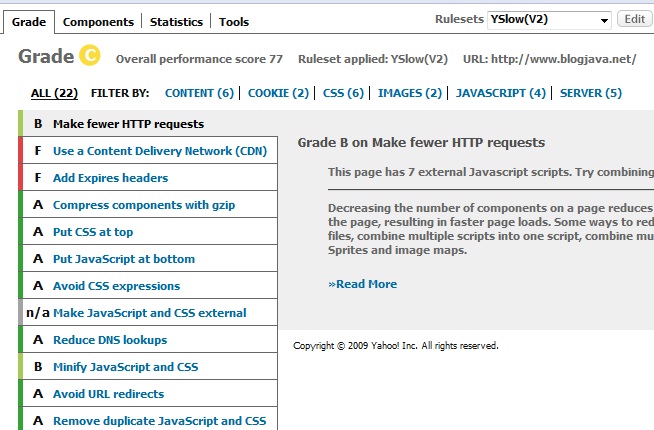Select the Reduce DNS lookups rule
The width and height of the screenshot is (654, 430).
pyautogui.click(x=110, y=340)
